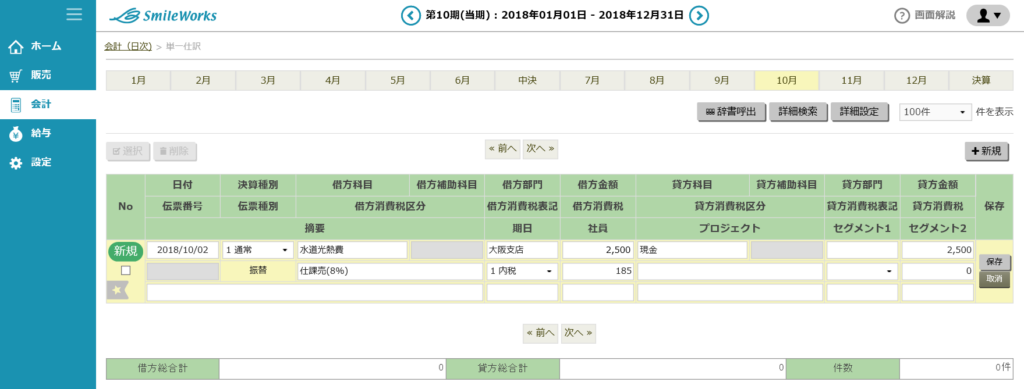Open the user account dropdown
Screen dimensions: 1024x389
(987, 15)
